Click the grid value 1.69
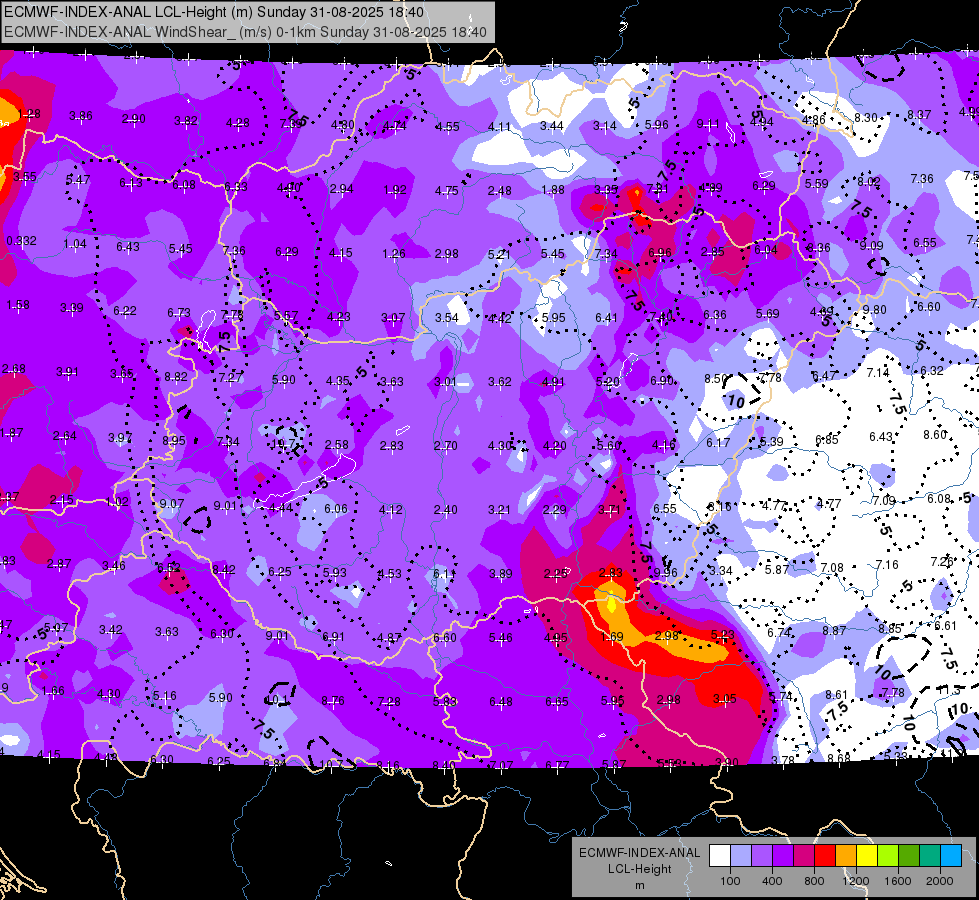The width and height of the screenshot is (979, 900). (x=611, y=636)
